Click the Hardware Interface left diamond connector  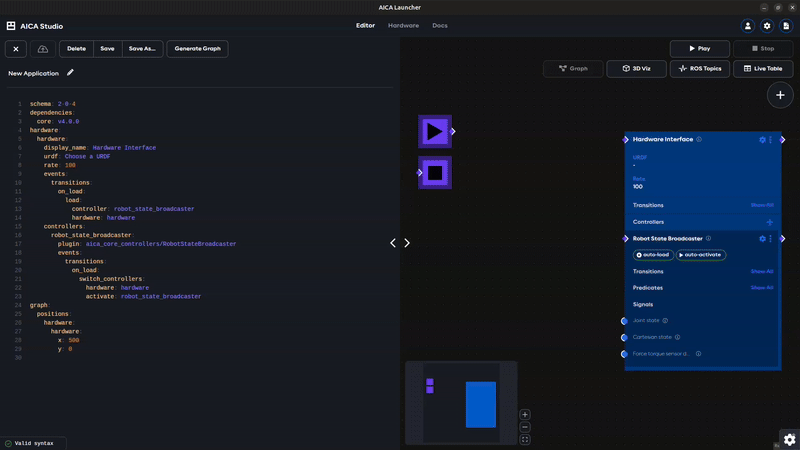(x=626, y=139)
